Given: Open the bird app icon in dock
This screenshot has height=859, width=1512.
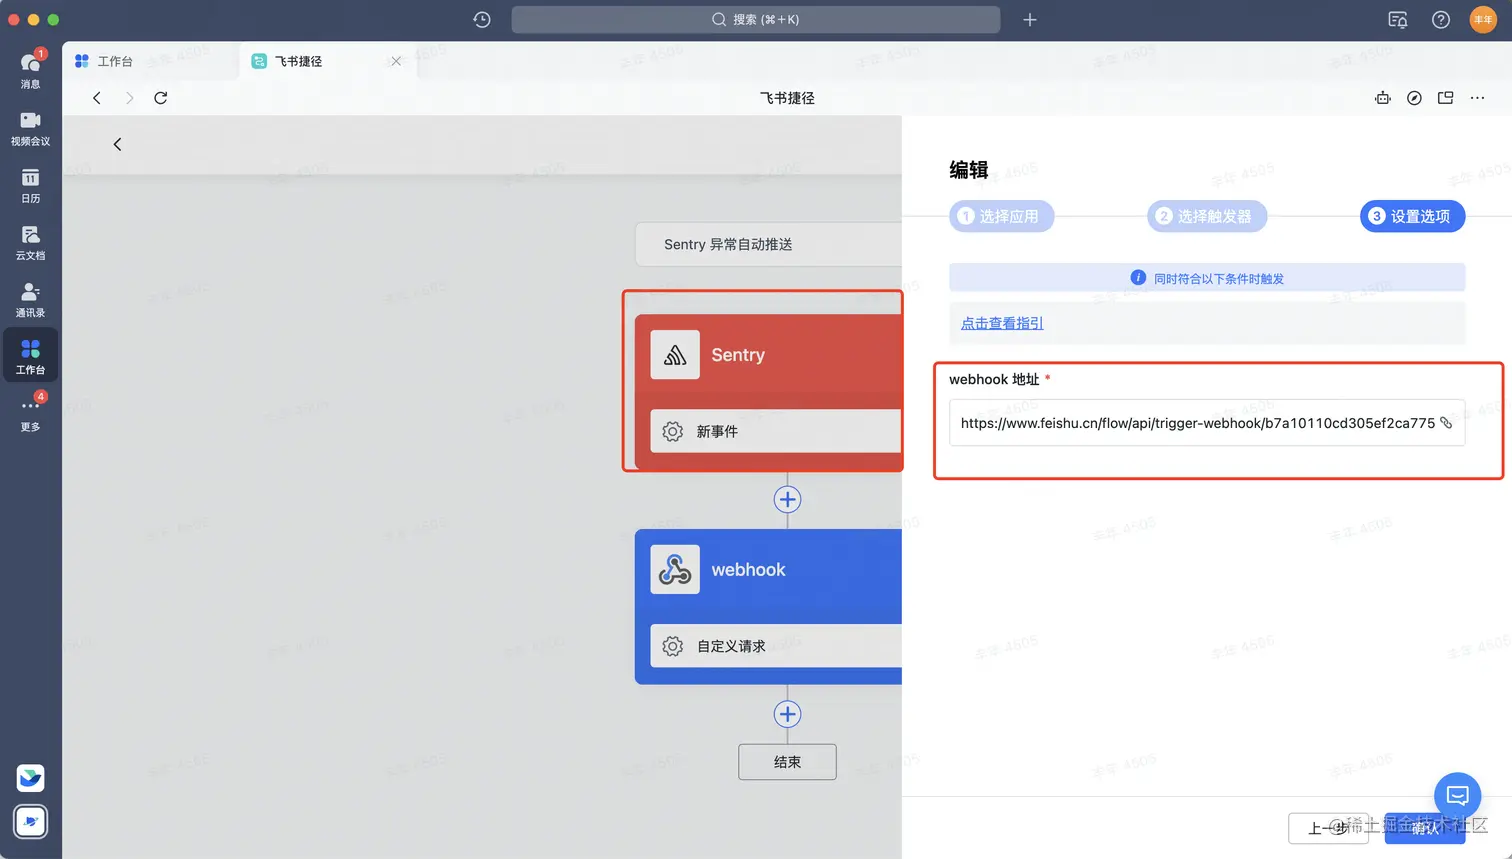Looking at the screenshot, I should click(31, 777).
